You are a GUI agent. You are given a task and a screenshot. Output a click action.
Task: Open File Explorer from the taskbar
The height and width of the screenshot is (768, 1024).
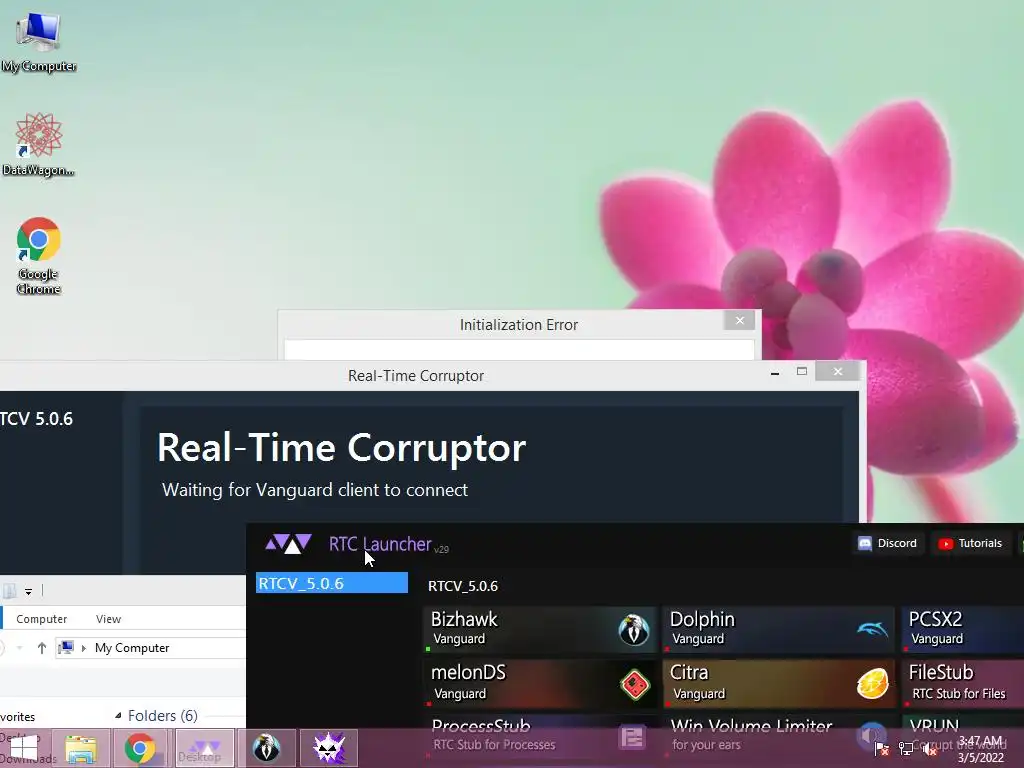pos(80,748)
